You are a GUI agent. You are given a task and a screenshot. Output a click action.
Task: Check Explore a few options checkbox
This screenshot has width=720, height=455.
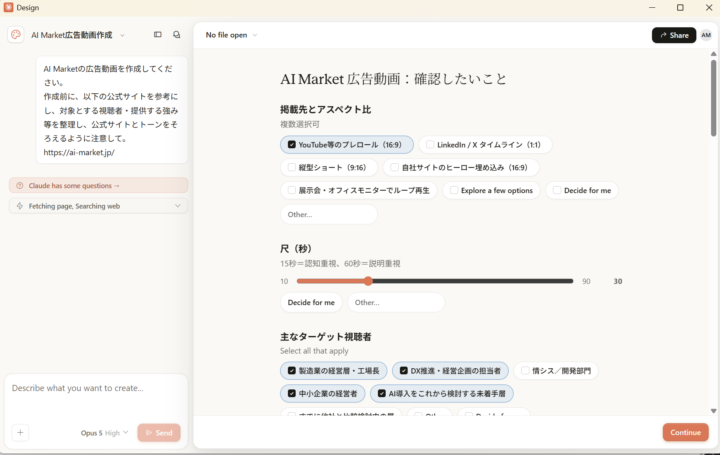[491, 190]
